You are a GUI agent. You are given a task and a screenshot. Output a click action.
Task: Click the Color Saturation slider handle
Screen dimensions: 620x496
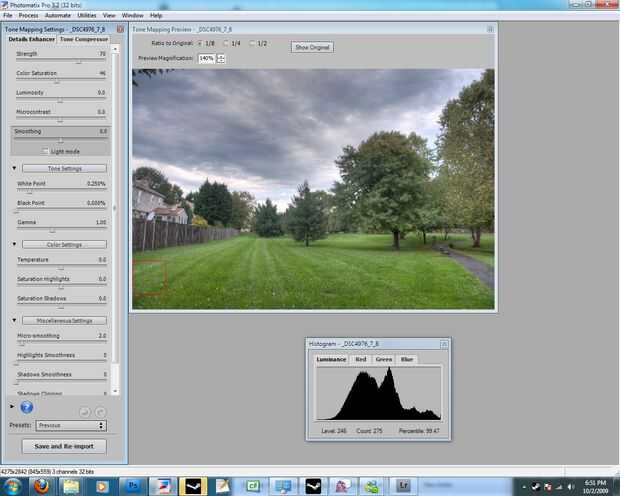57,81
